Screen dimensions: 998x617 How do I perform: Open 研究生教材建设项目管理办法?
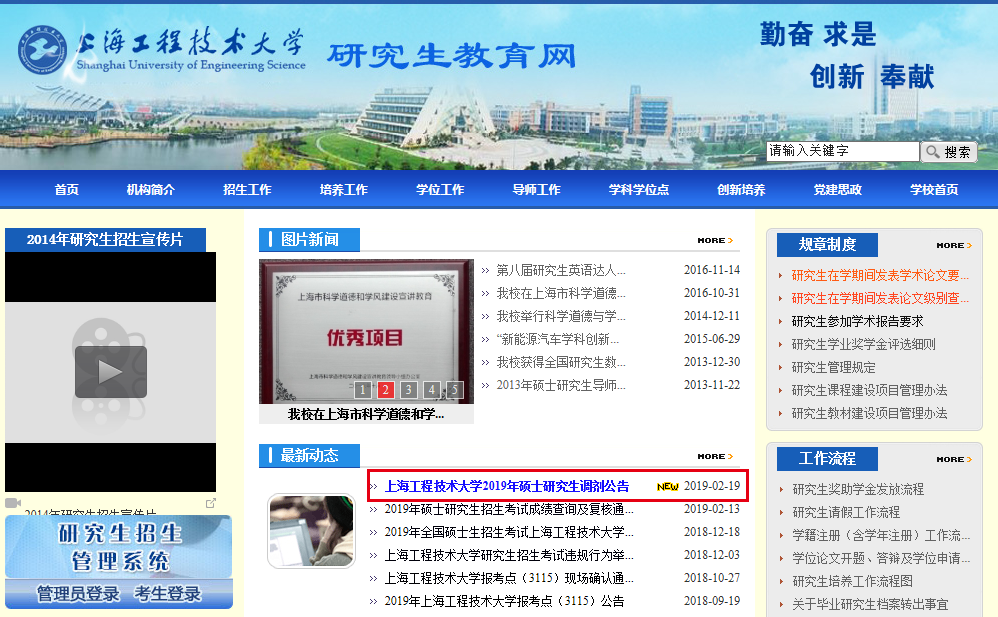point(869,413)
